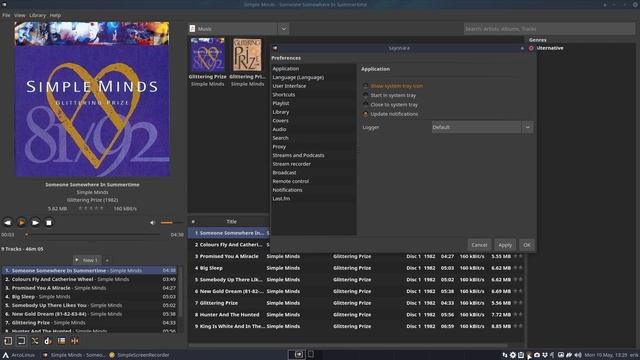640x360 pixels.
Task: Apply the preference changes
Action: coord(505,245)
